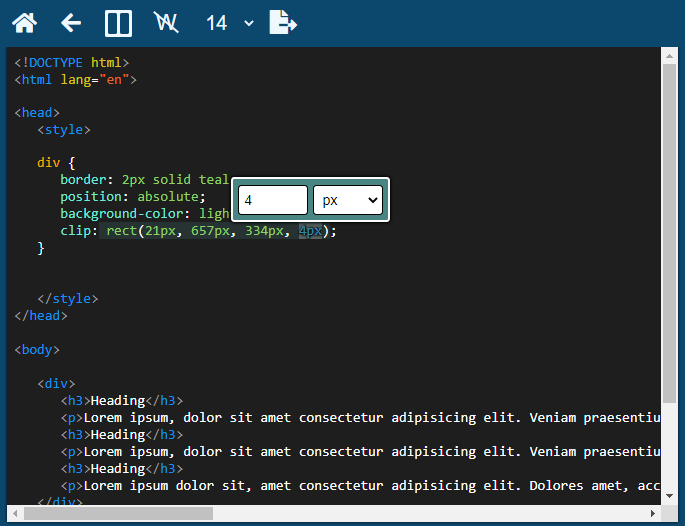
Task: Click the vertical scrollbar up arrow
Action: point(669,56)
